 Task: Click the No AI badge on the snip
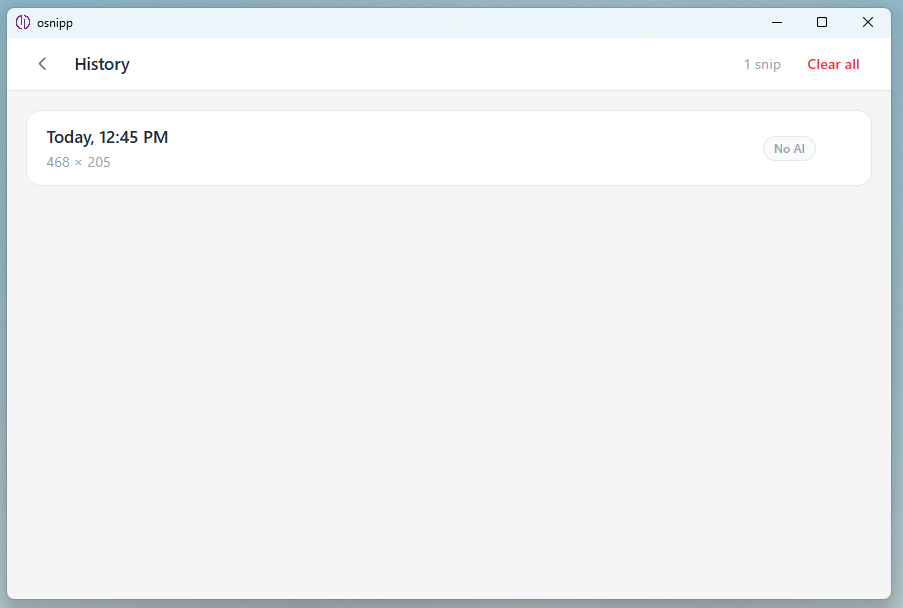pyautogui.click(x=789, y=149)
